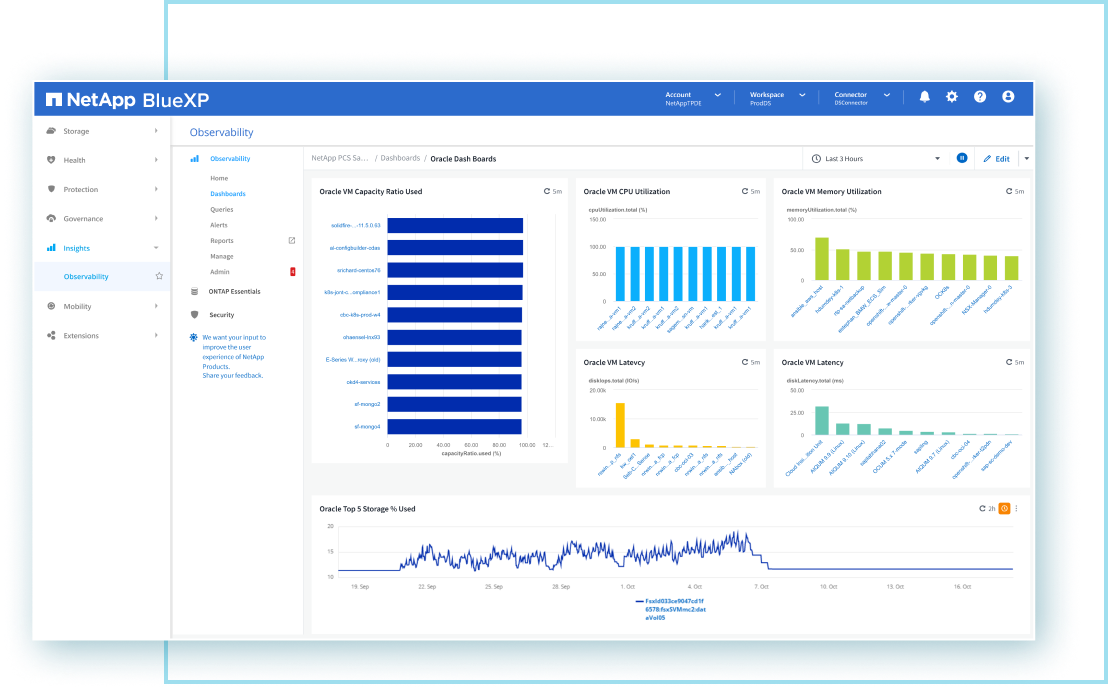This screenshot has width=1108, height=689.
Task: Click the Share your feedback link
Action: pos(232,375)
